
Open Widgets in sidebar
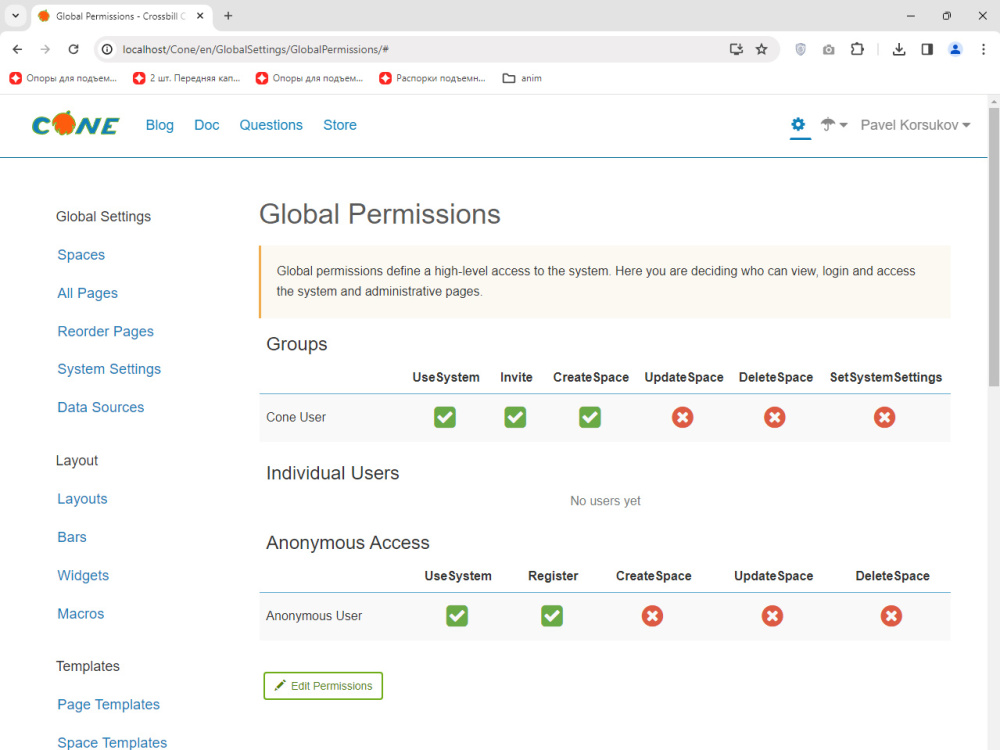click(83, 575)
